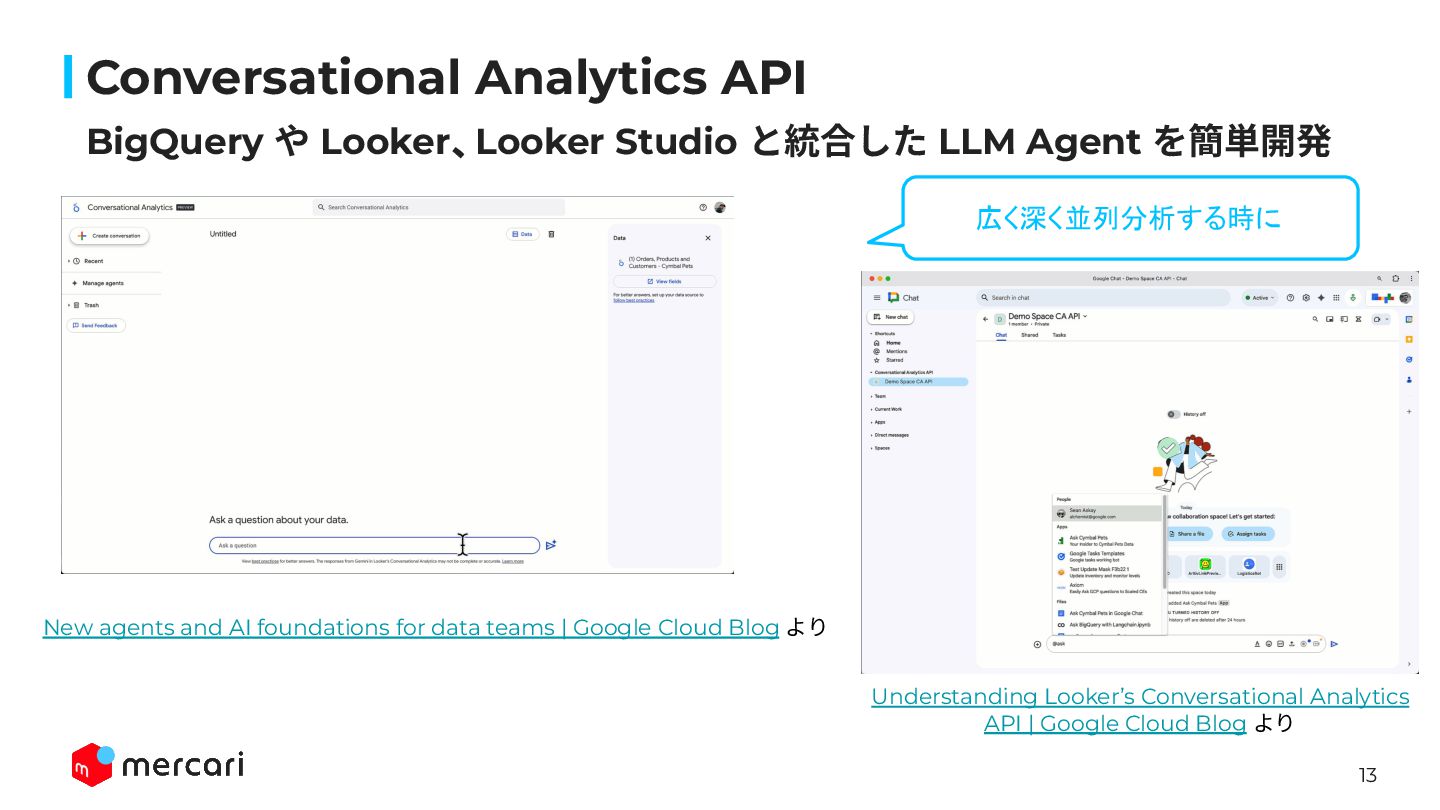This screenshot has width=1440, height=810.
Task: Expand the Team section
Action: click(871, 396)
